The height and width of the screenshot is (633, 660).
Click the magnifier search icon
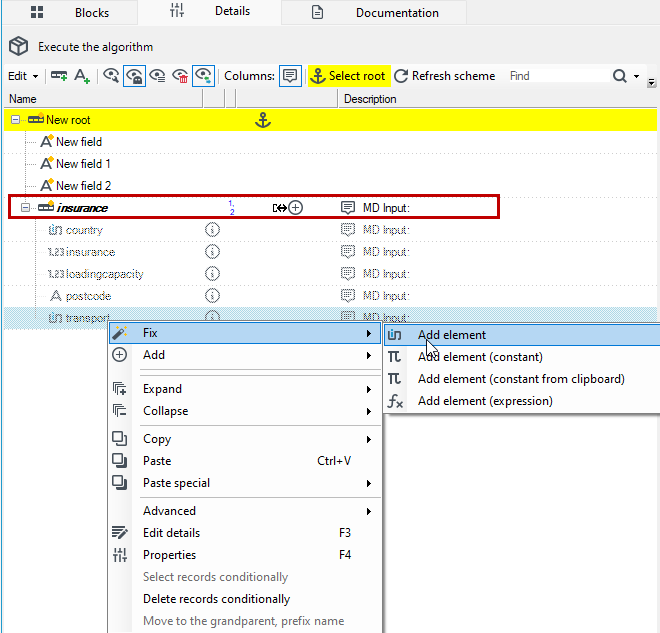[620, 76]
